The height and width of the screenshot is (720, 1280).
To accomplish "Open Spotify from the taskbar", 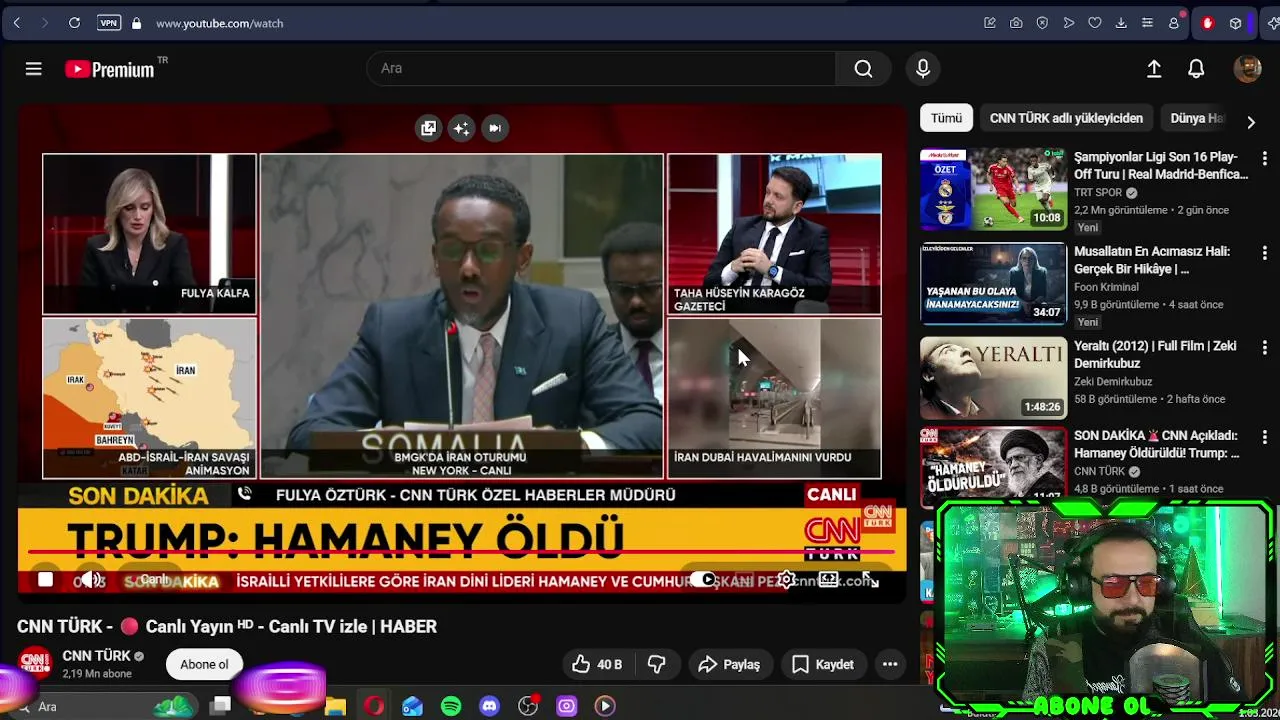I will (x=451, y=706).
